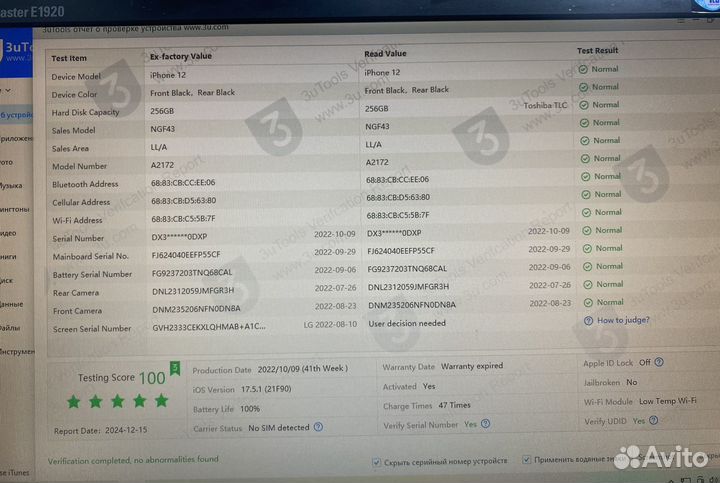Open the Ringtones section in left sidebar
Screen dimensions: 720x483
(x=10, y=208)
